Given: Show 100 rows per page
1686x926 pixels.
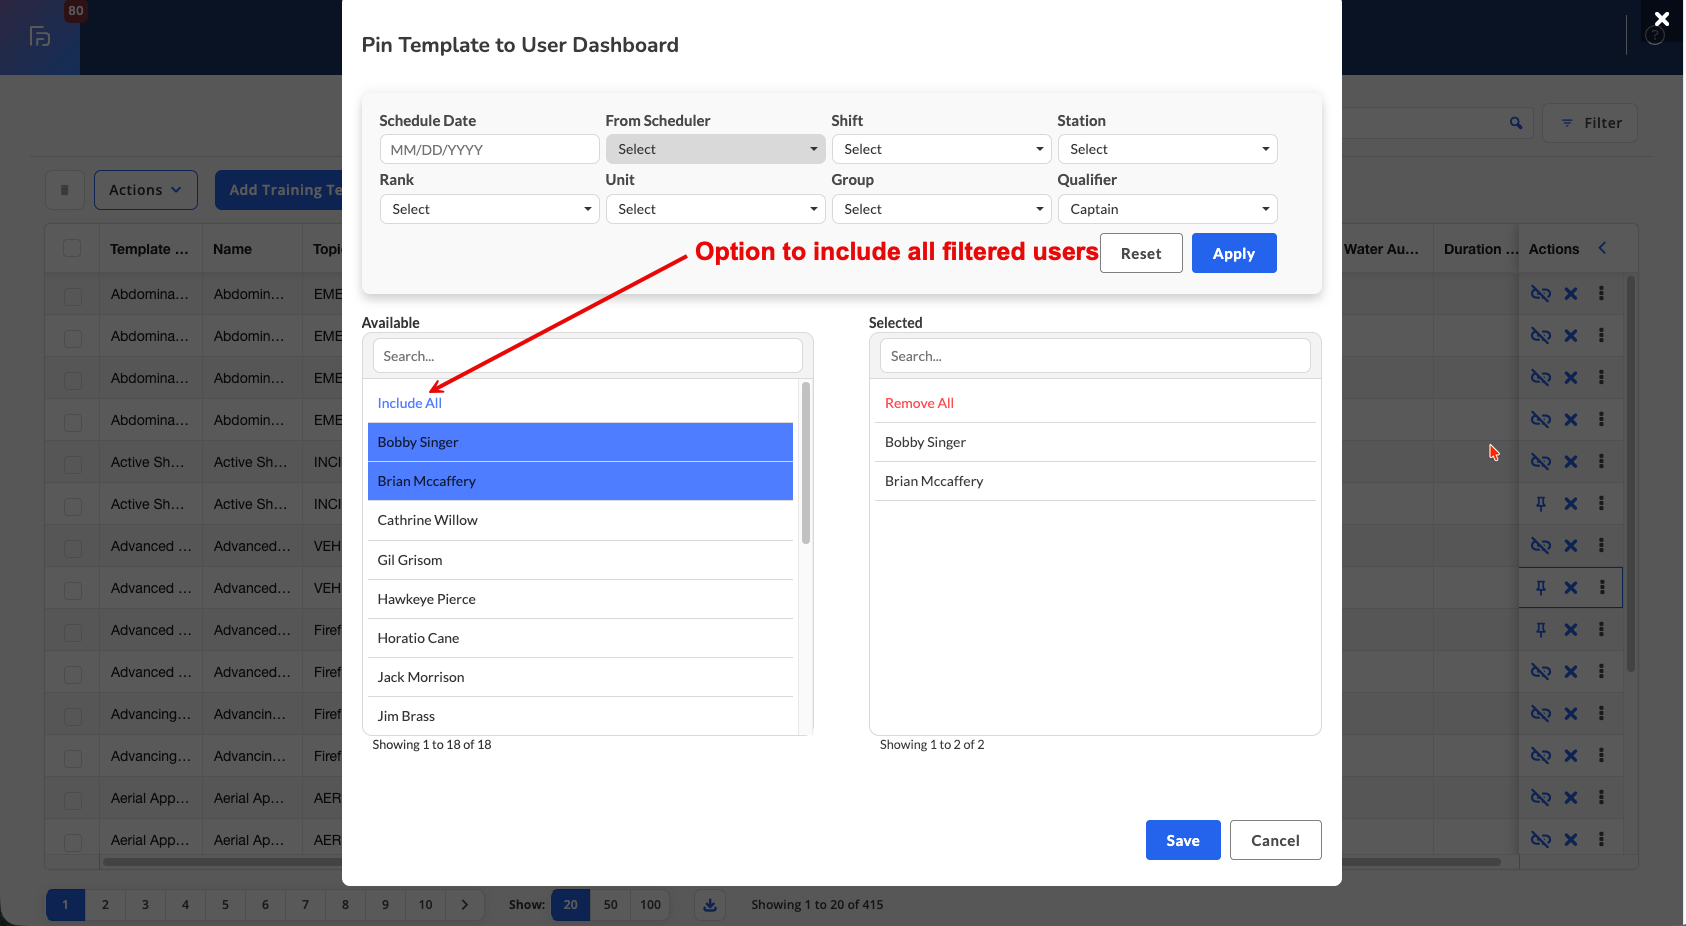Looking at the screenshot, I should 650,905.
